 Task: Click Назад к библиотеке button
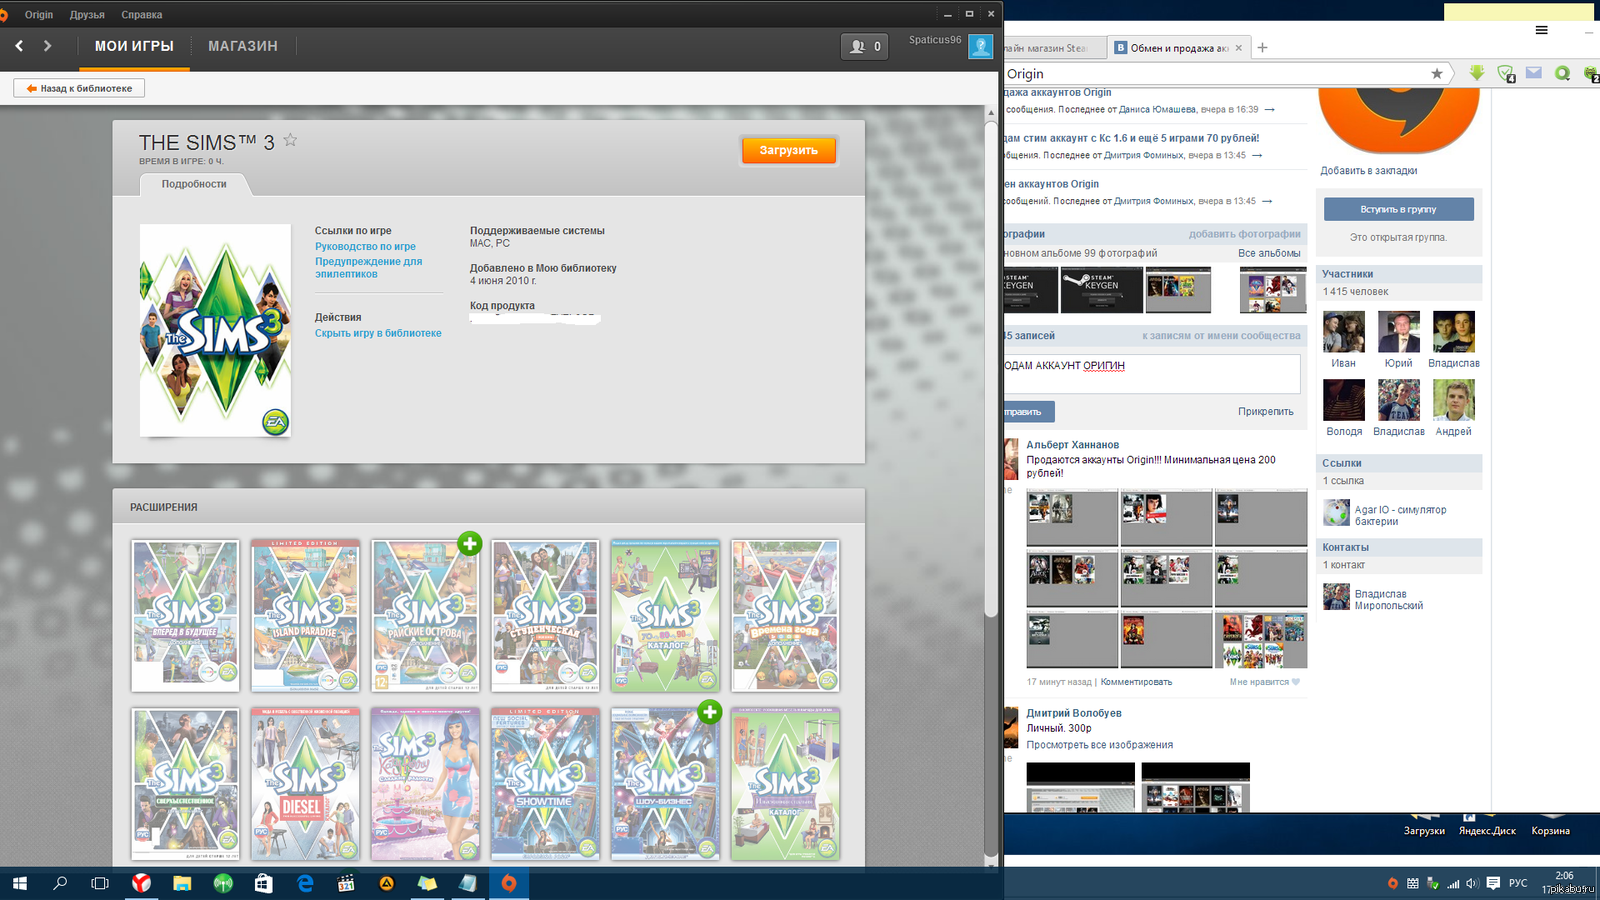tap(79, 88)
